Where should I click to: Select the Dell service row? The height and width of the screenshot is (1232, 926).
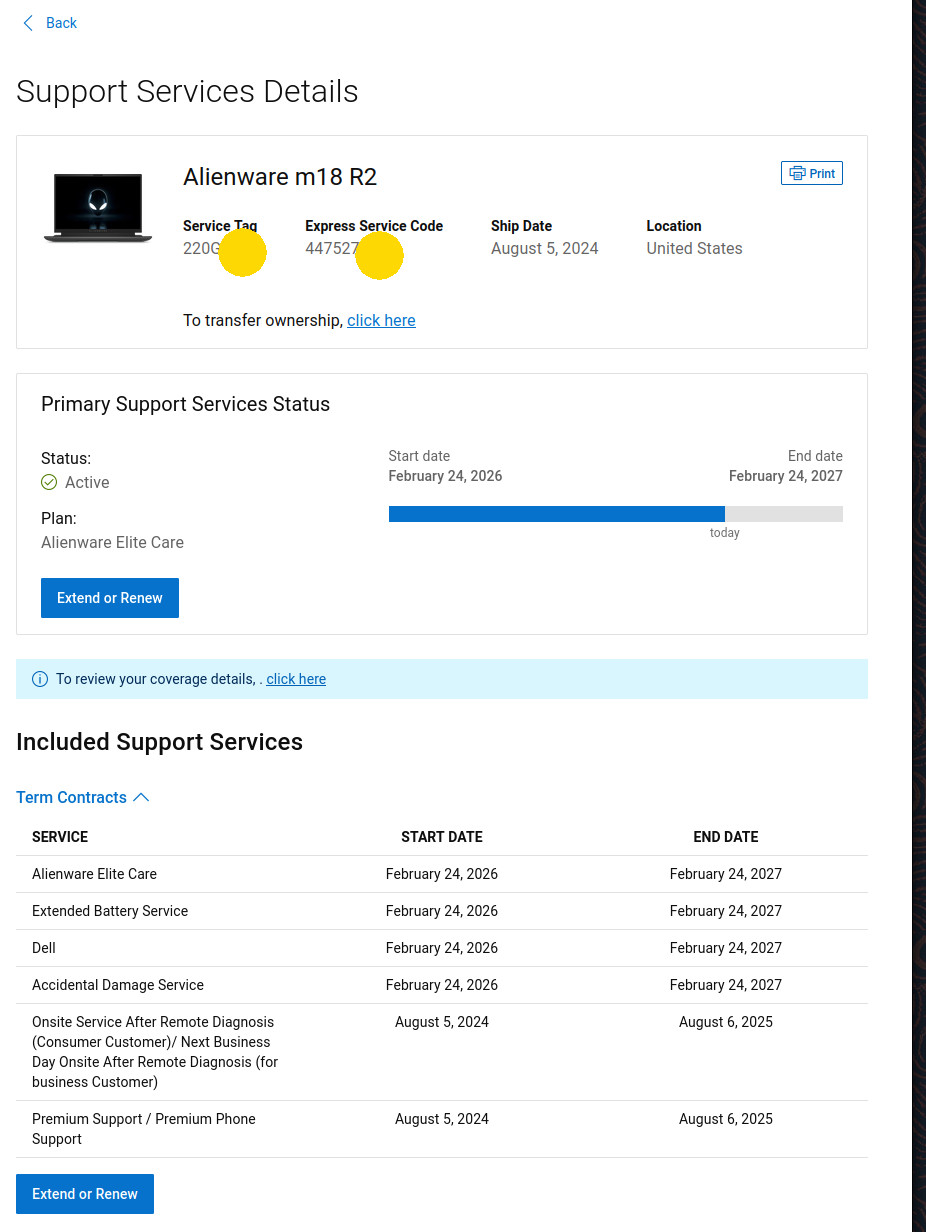[x=442, y=948]
